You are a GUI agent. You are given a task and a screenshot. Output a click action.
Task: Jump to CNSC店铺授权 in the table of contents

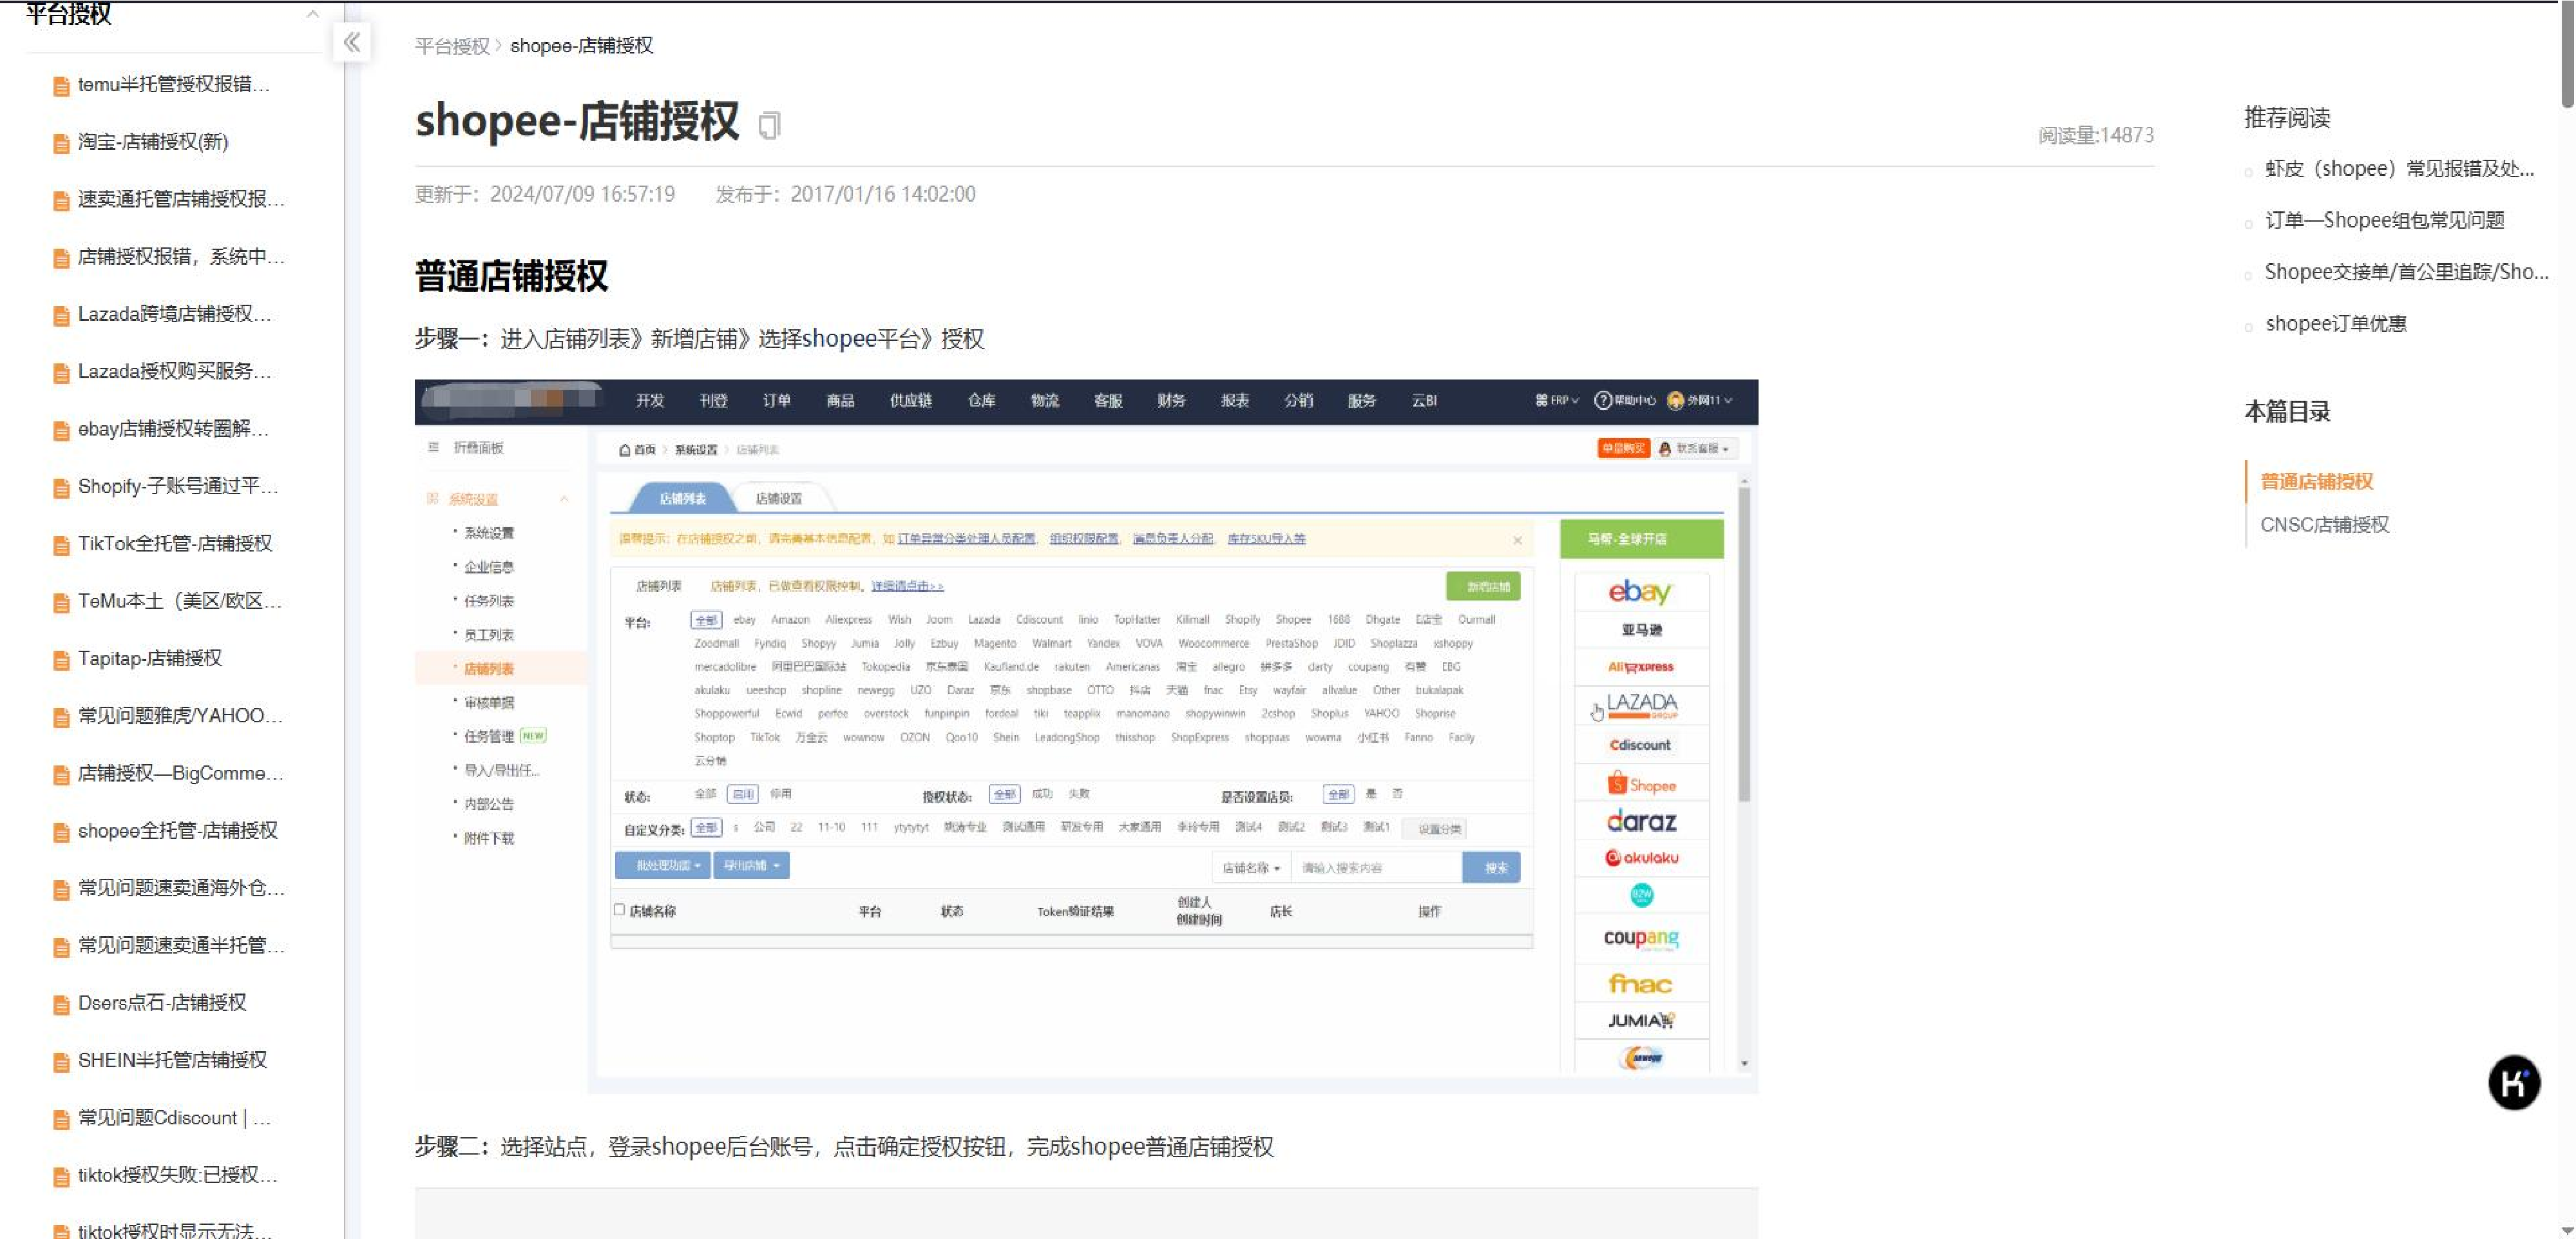tap(2324, 525)
